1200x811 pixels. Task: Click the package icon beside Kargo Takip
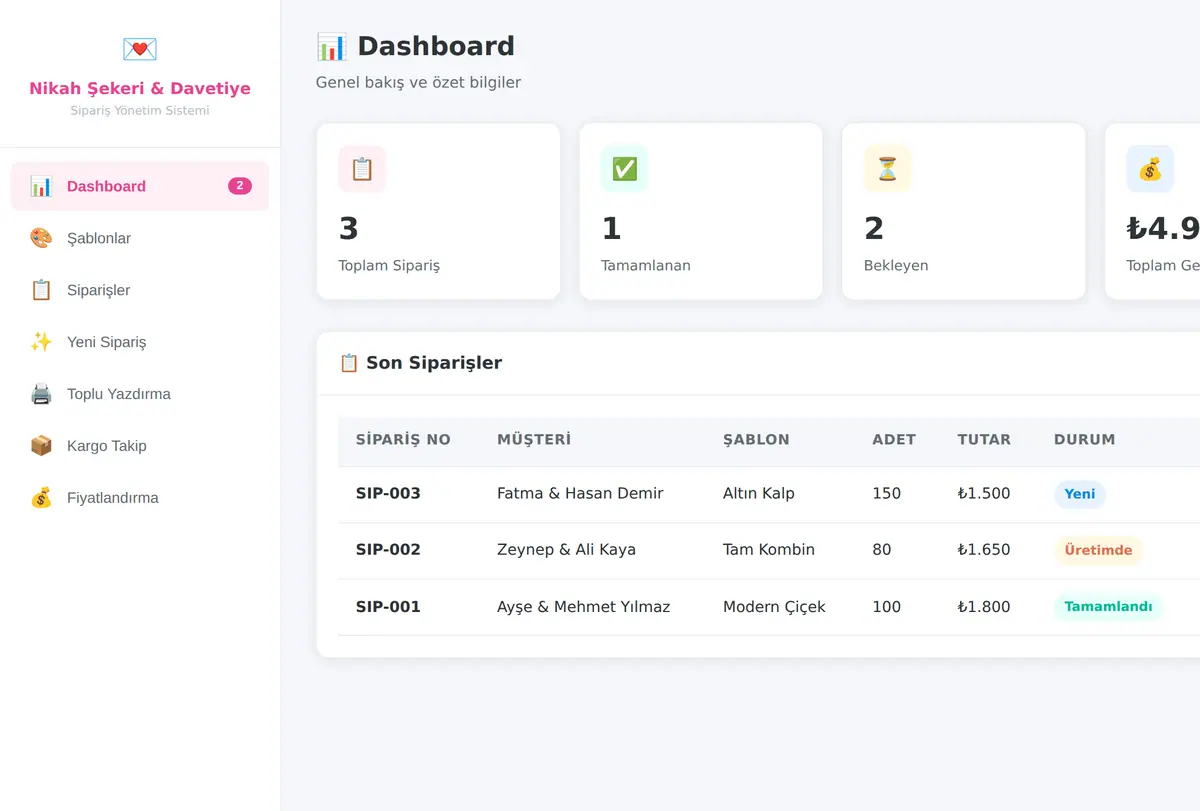tap(41, 446)
